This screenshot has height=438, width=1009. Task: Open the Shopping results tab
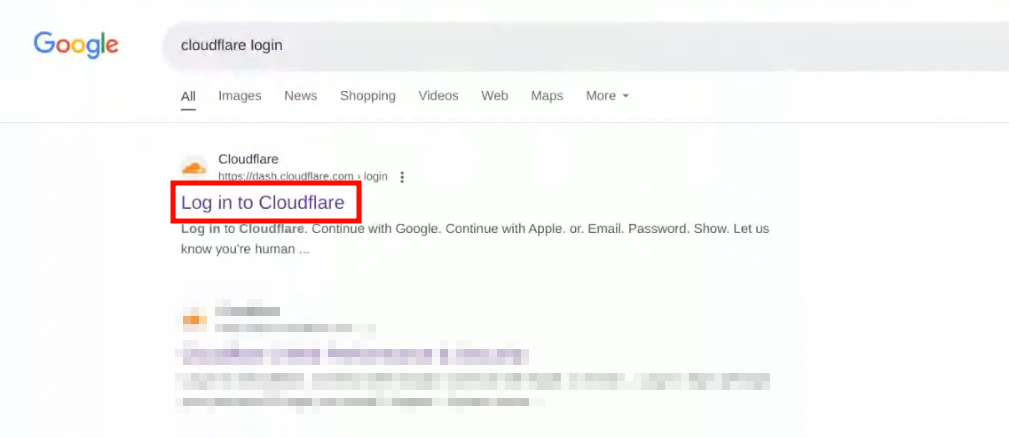(367, 96)
